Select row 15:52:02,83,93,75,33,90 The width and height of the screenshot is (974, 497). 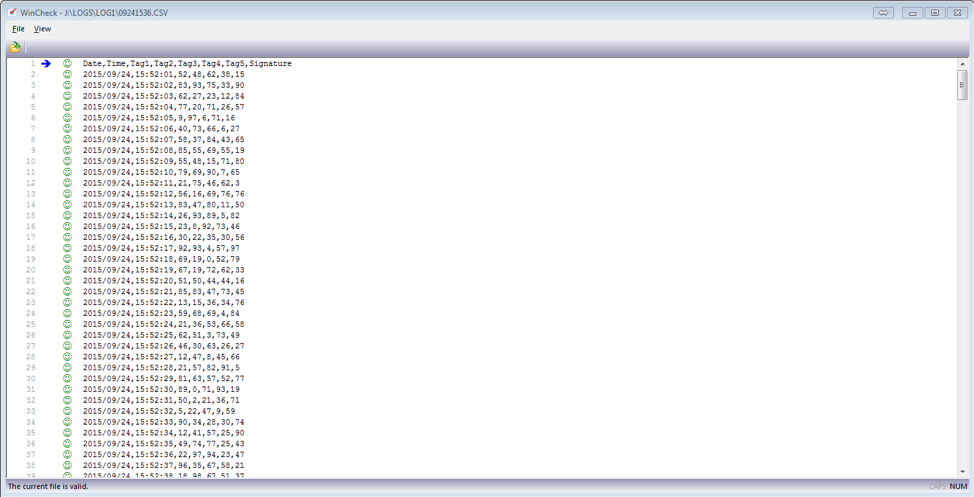[163, 85]
